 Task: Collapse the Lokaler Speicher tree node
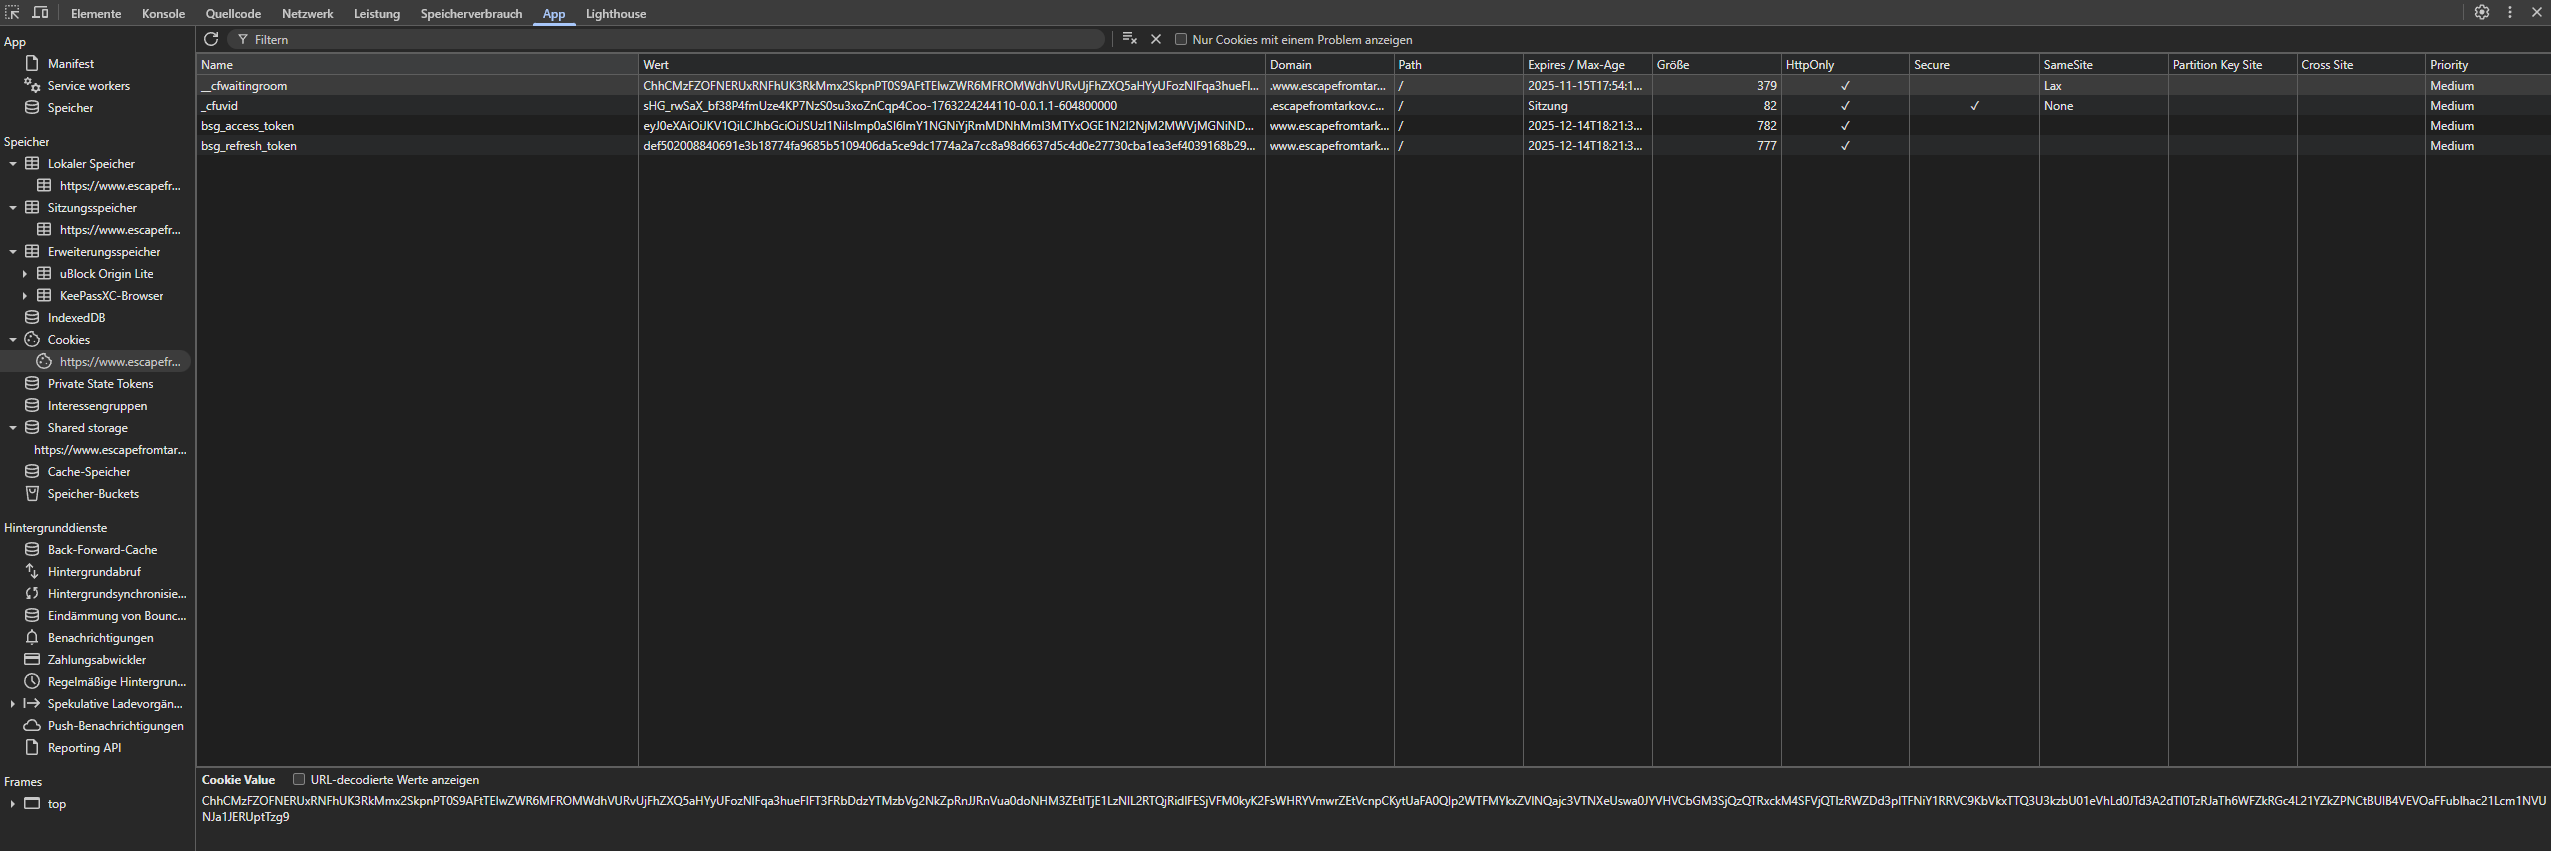(x=13, y=164)
